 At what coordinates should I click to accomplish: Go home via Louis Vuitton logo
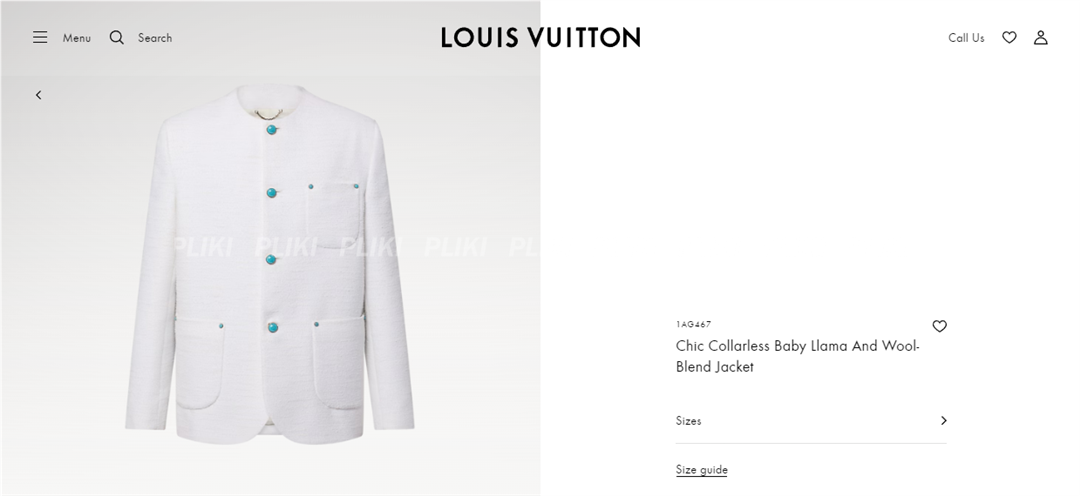(541, 37)
